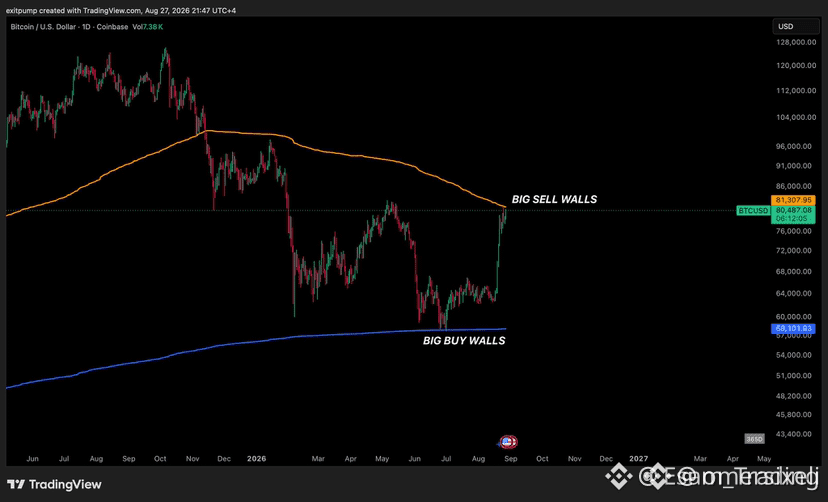Screen dimensions: 828x502
Task: Click the Dec label just before 2027
Action: pyautogui.click(x=606, y=459)
